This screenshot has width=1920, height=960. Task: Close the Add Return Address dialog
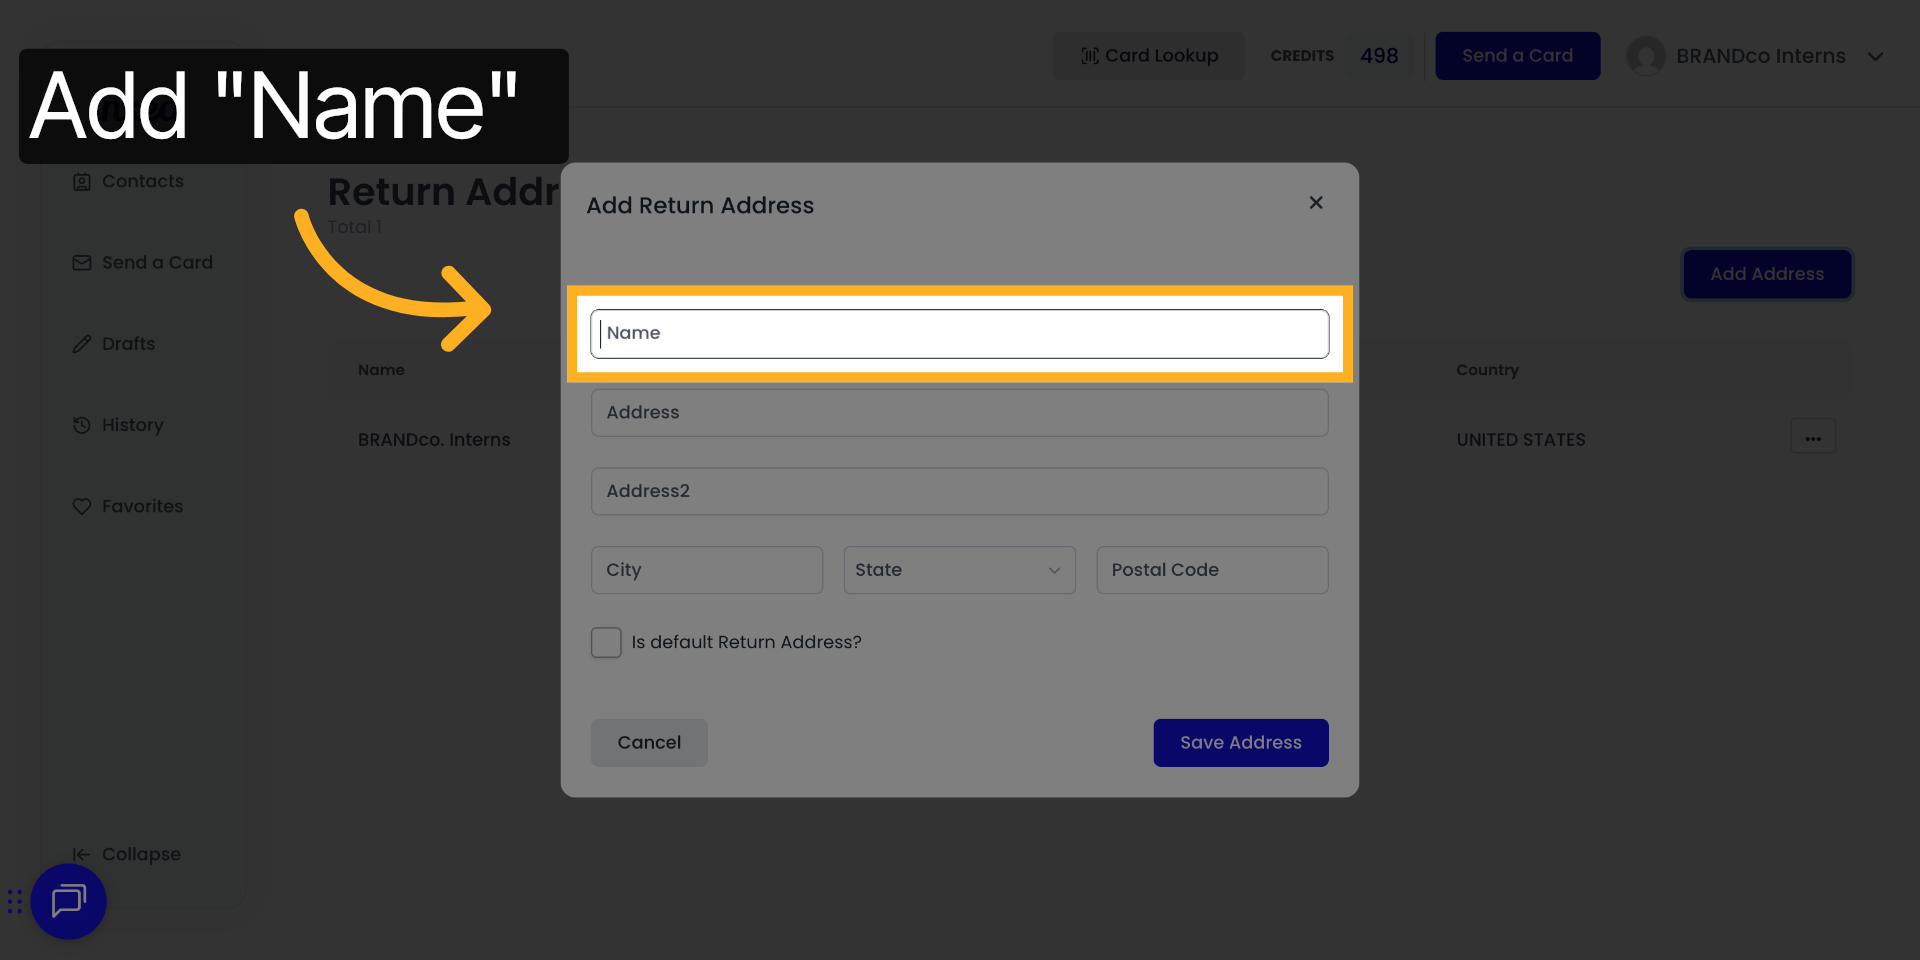tap(1316, 203)
